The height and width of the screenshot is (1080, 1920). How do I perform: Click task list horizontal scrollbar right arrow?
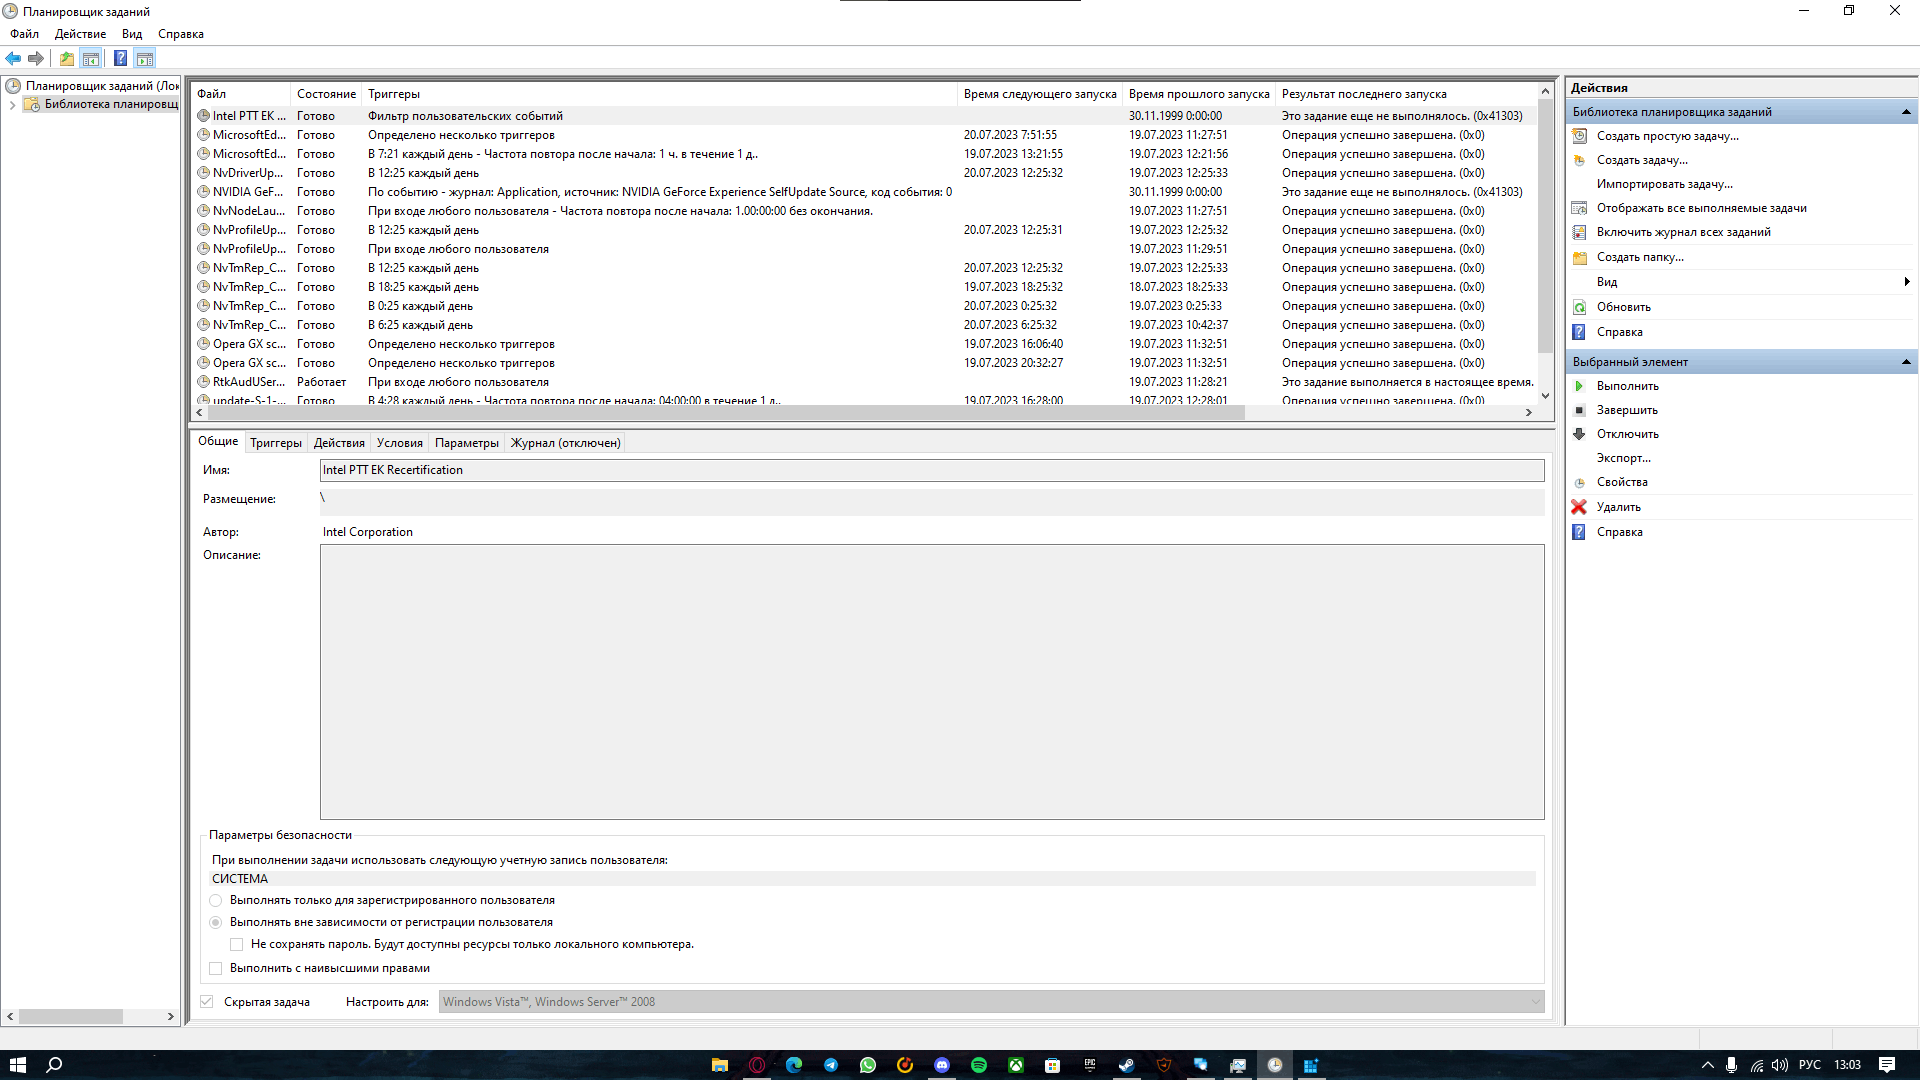pyautogui.click(x=1528, y=412)
